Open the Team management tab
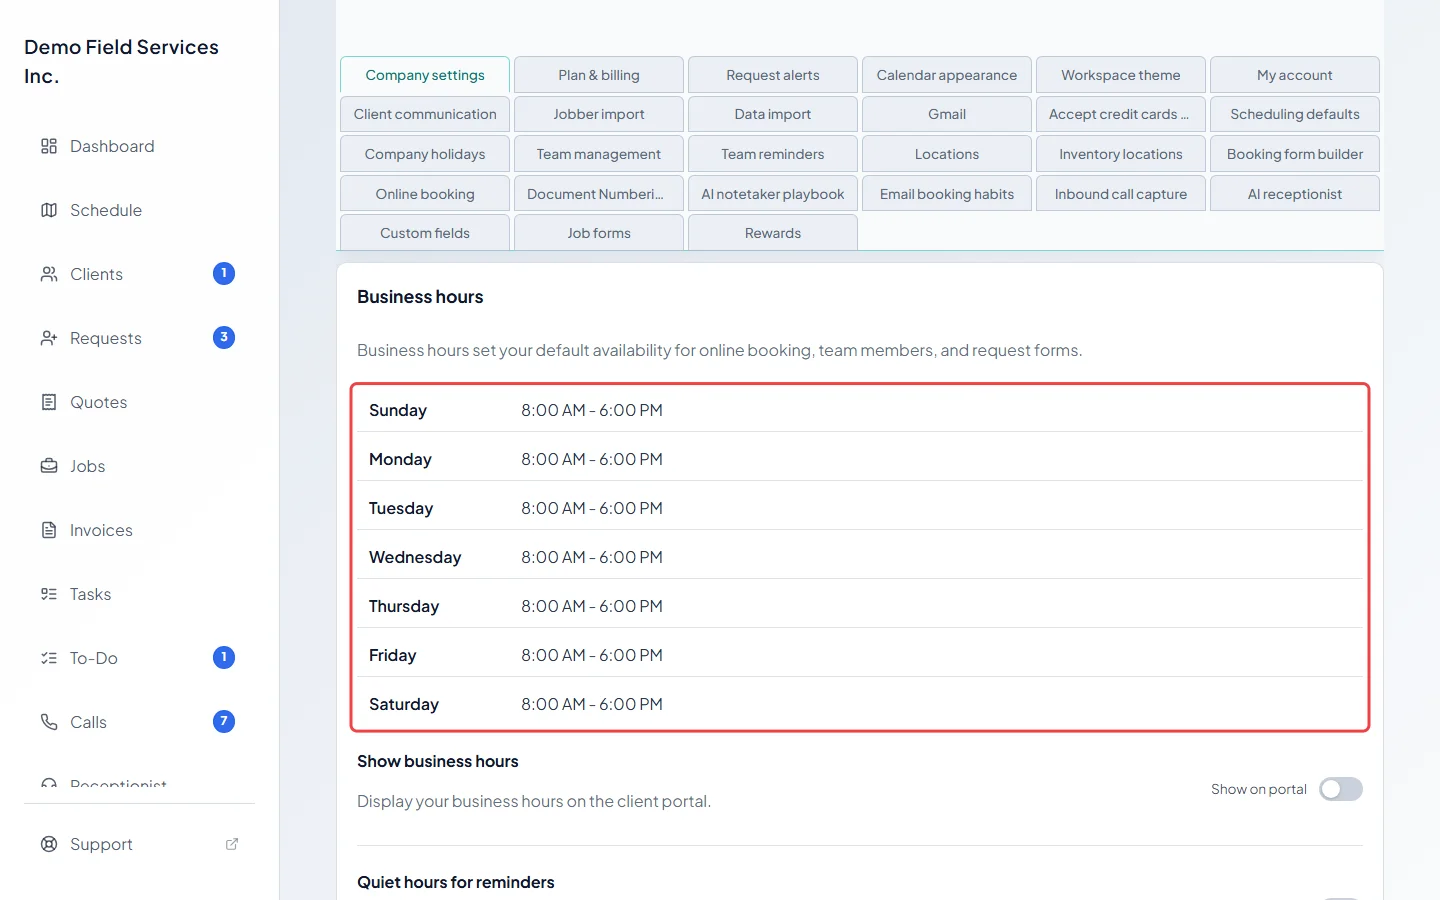Screen dimensions: 1440x900 [599, 154]
